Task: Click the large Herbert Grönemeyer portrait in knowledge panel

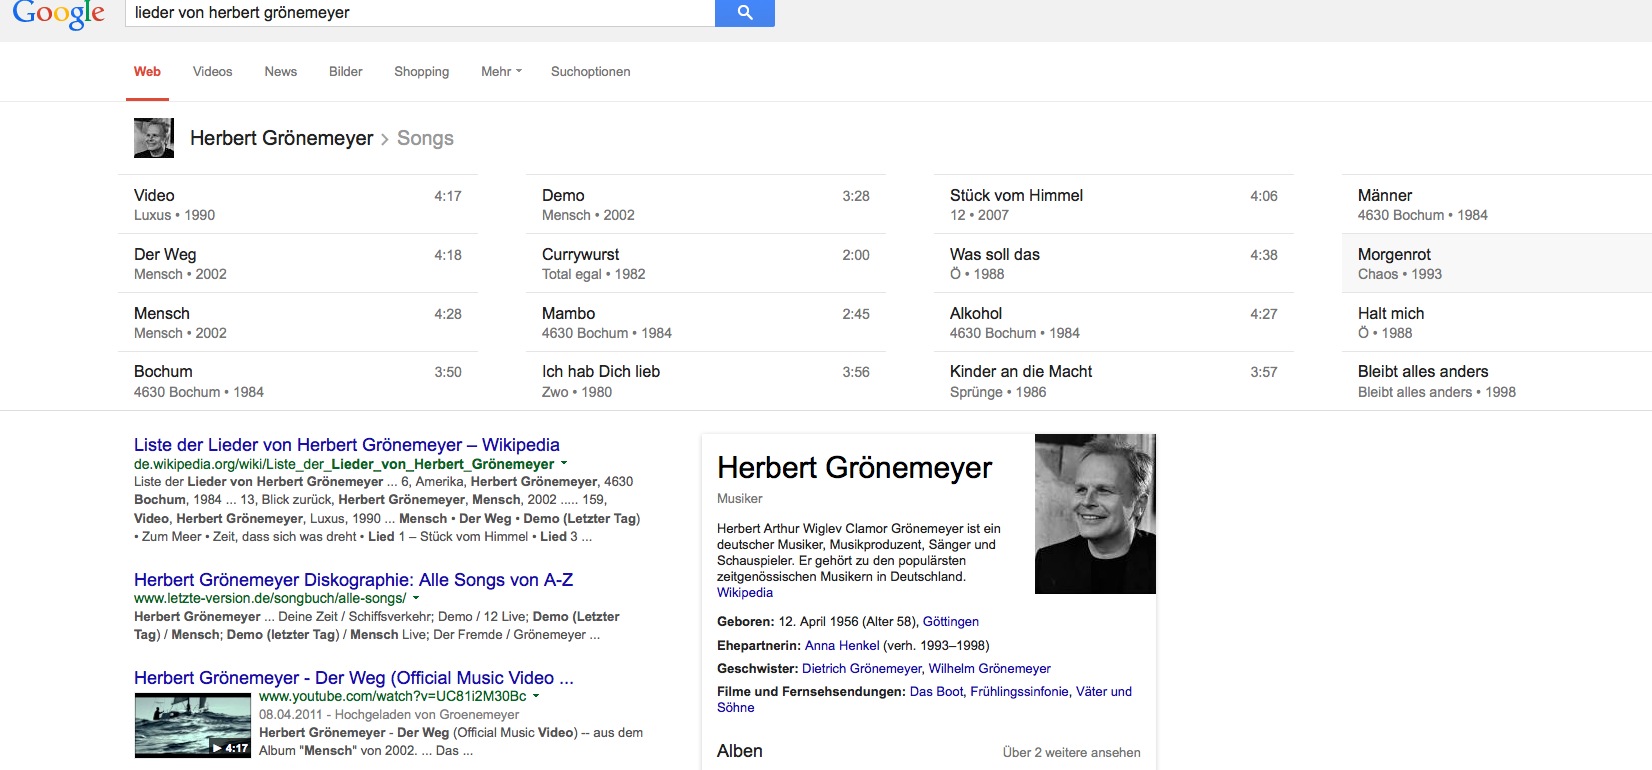Action: [1095, 514]
